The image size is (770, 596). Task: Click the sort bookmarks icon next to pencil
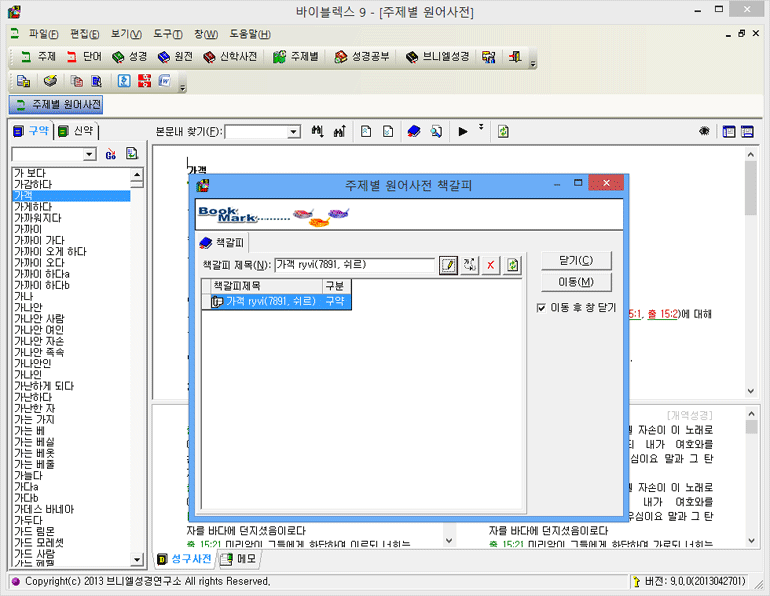click(469, 265)
